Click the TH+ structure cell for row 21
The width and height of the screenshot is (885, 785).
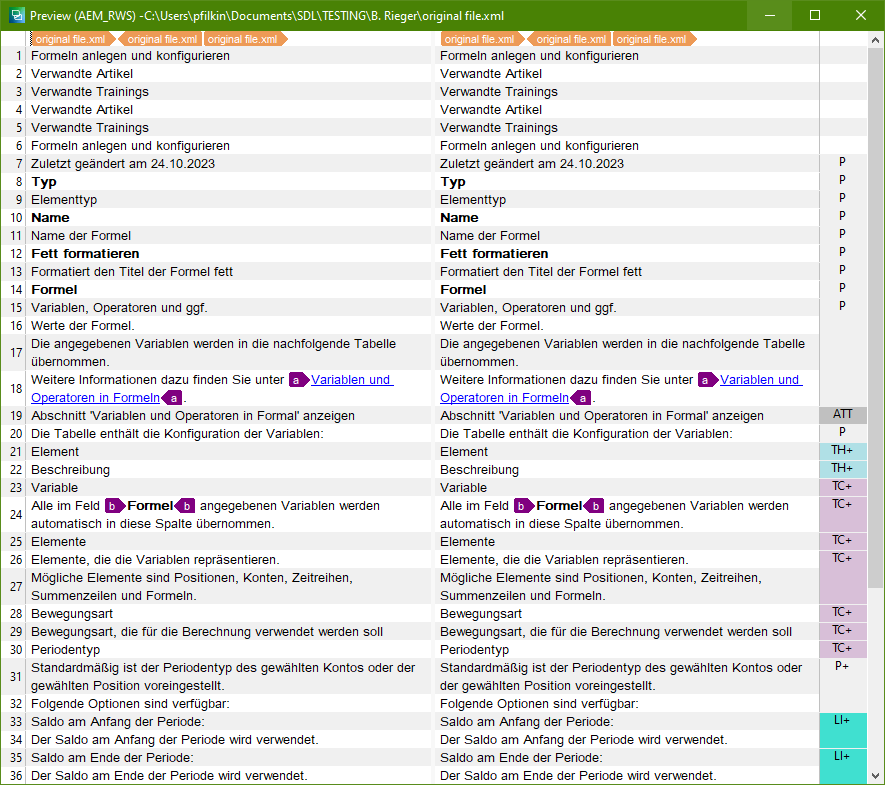tap(842, 451)
